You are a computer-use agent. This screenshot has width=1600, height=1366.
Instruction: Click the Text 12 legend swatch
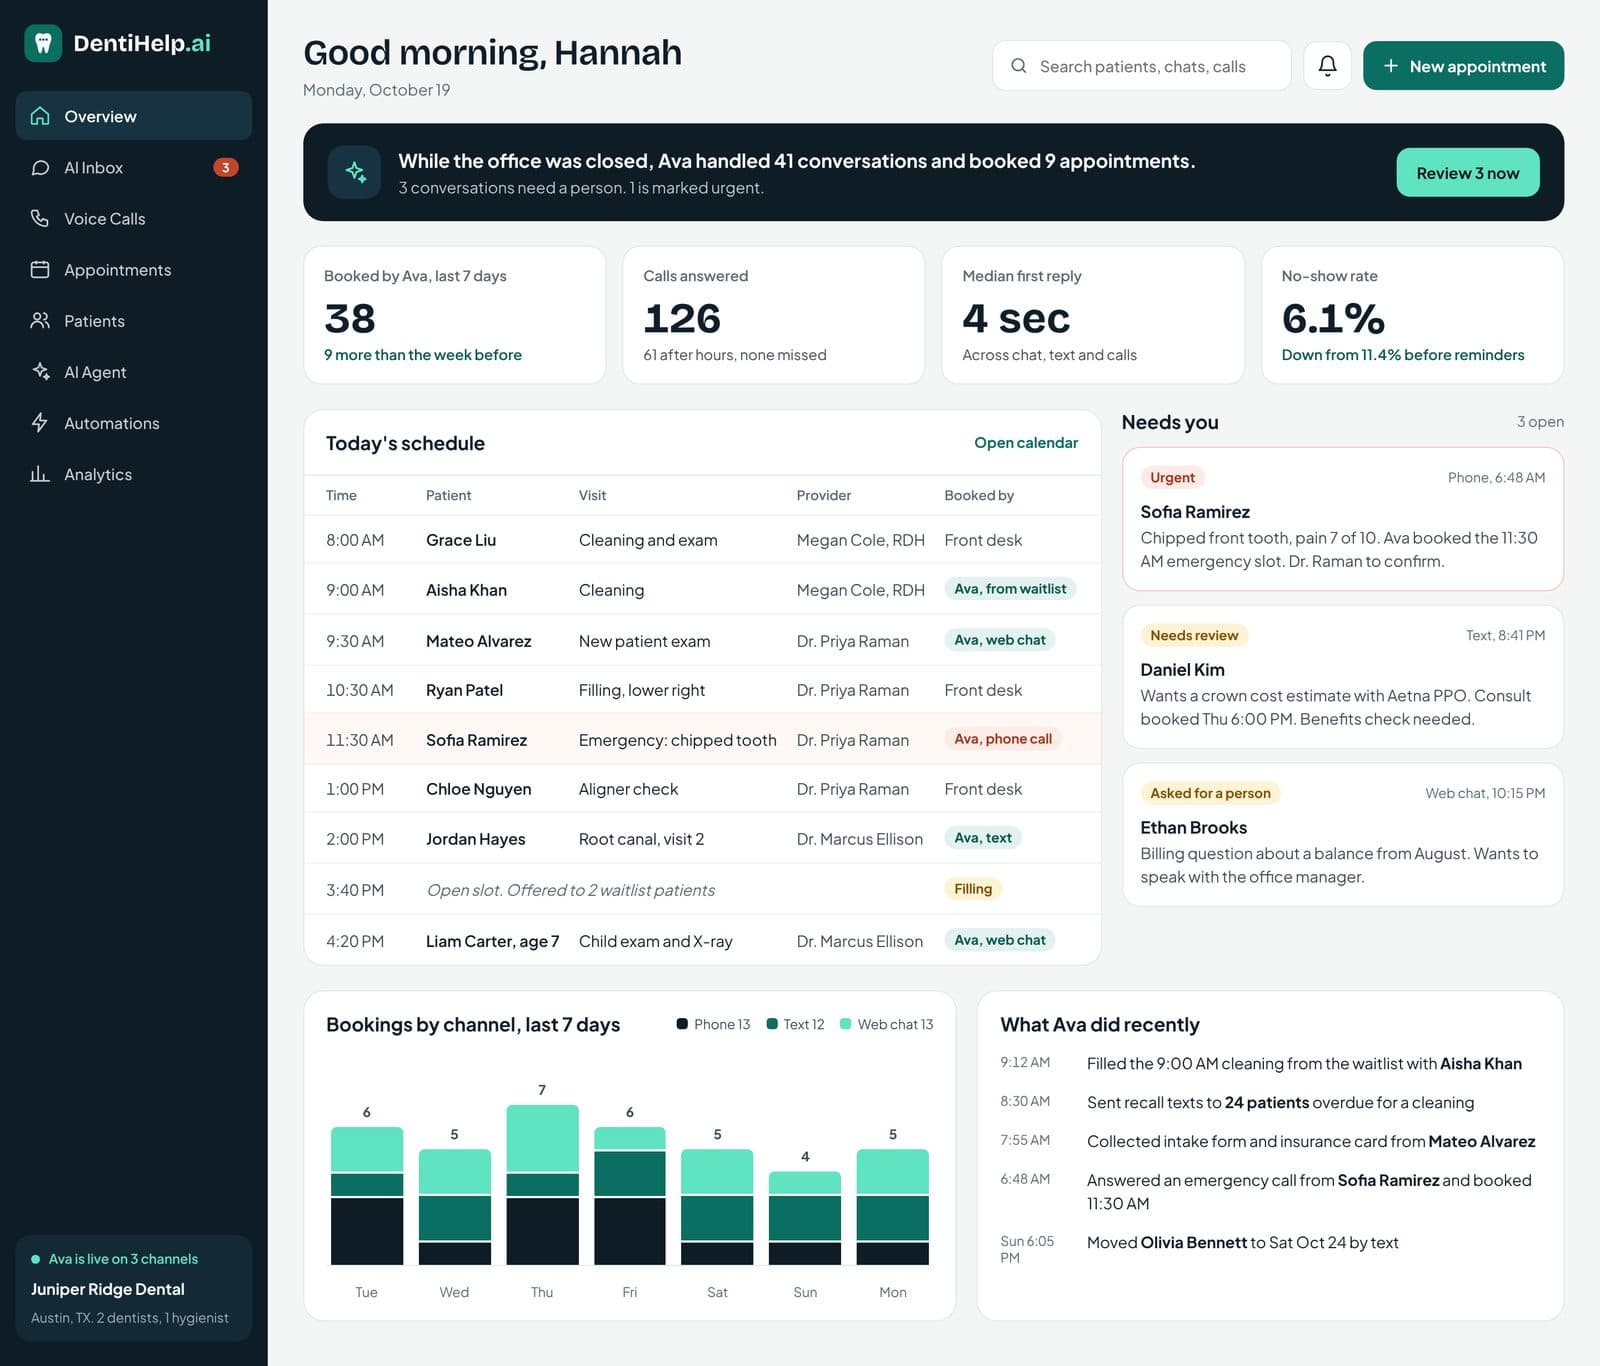point(772,1024)
